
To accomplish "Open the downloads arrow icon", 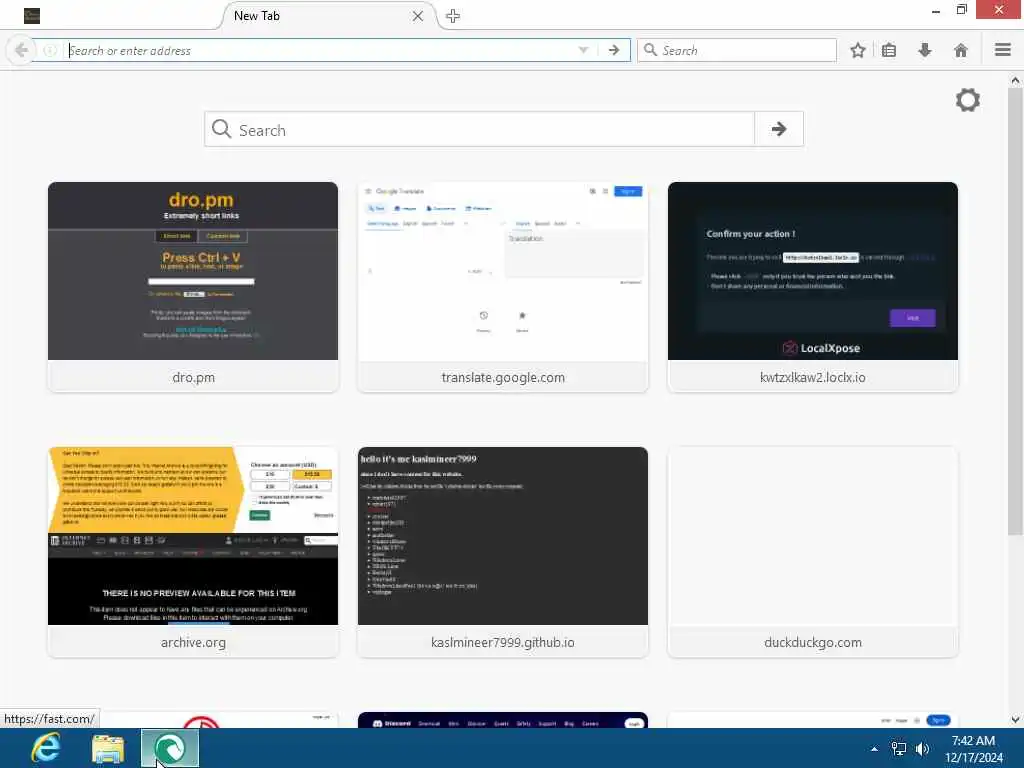I will (x=925, y=50).
